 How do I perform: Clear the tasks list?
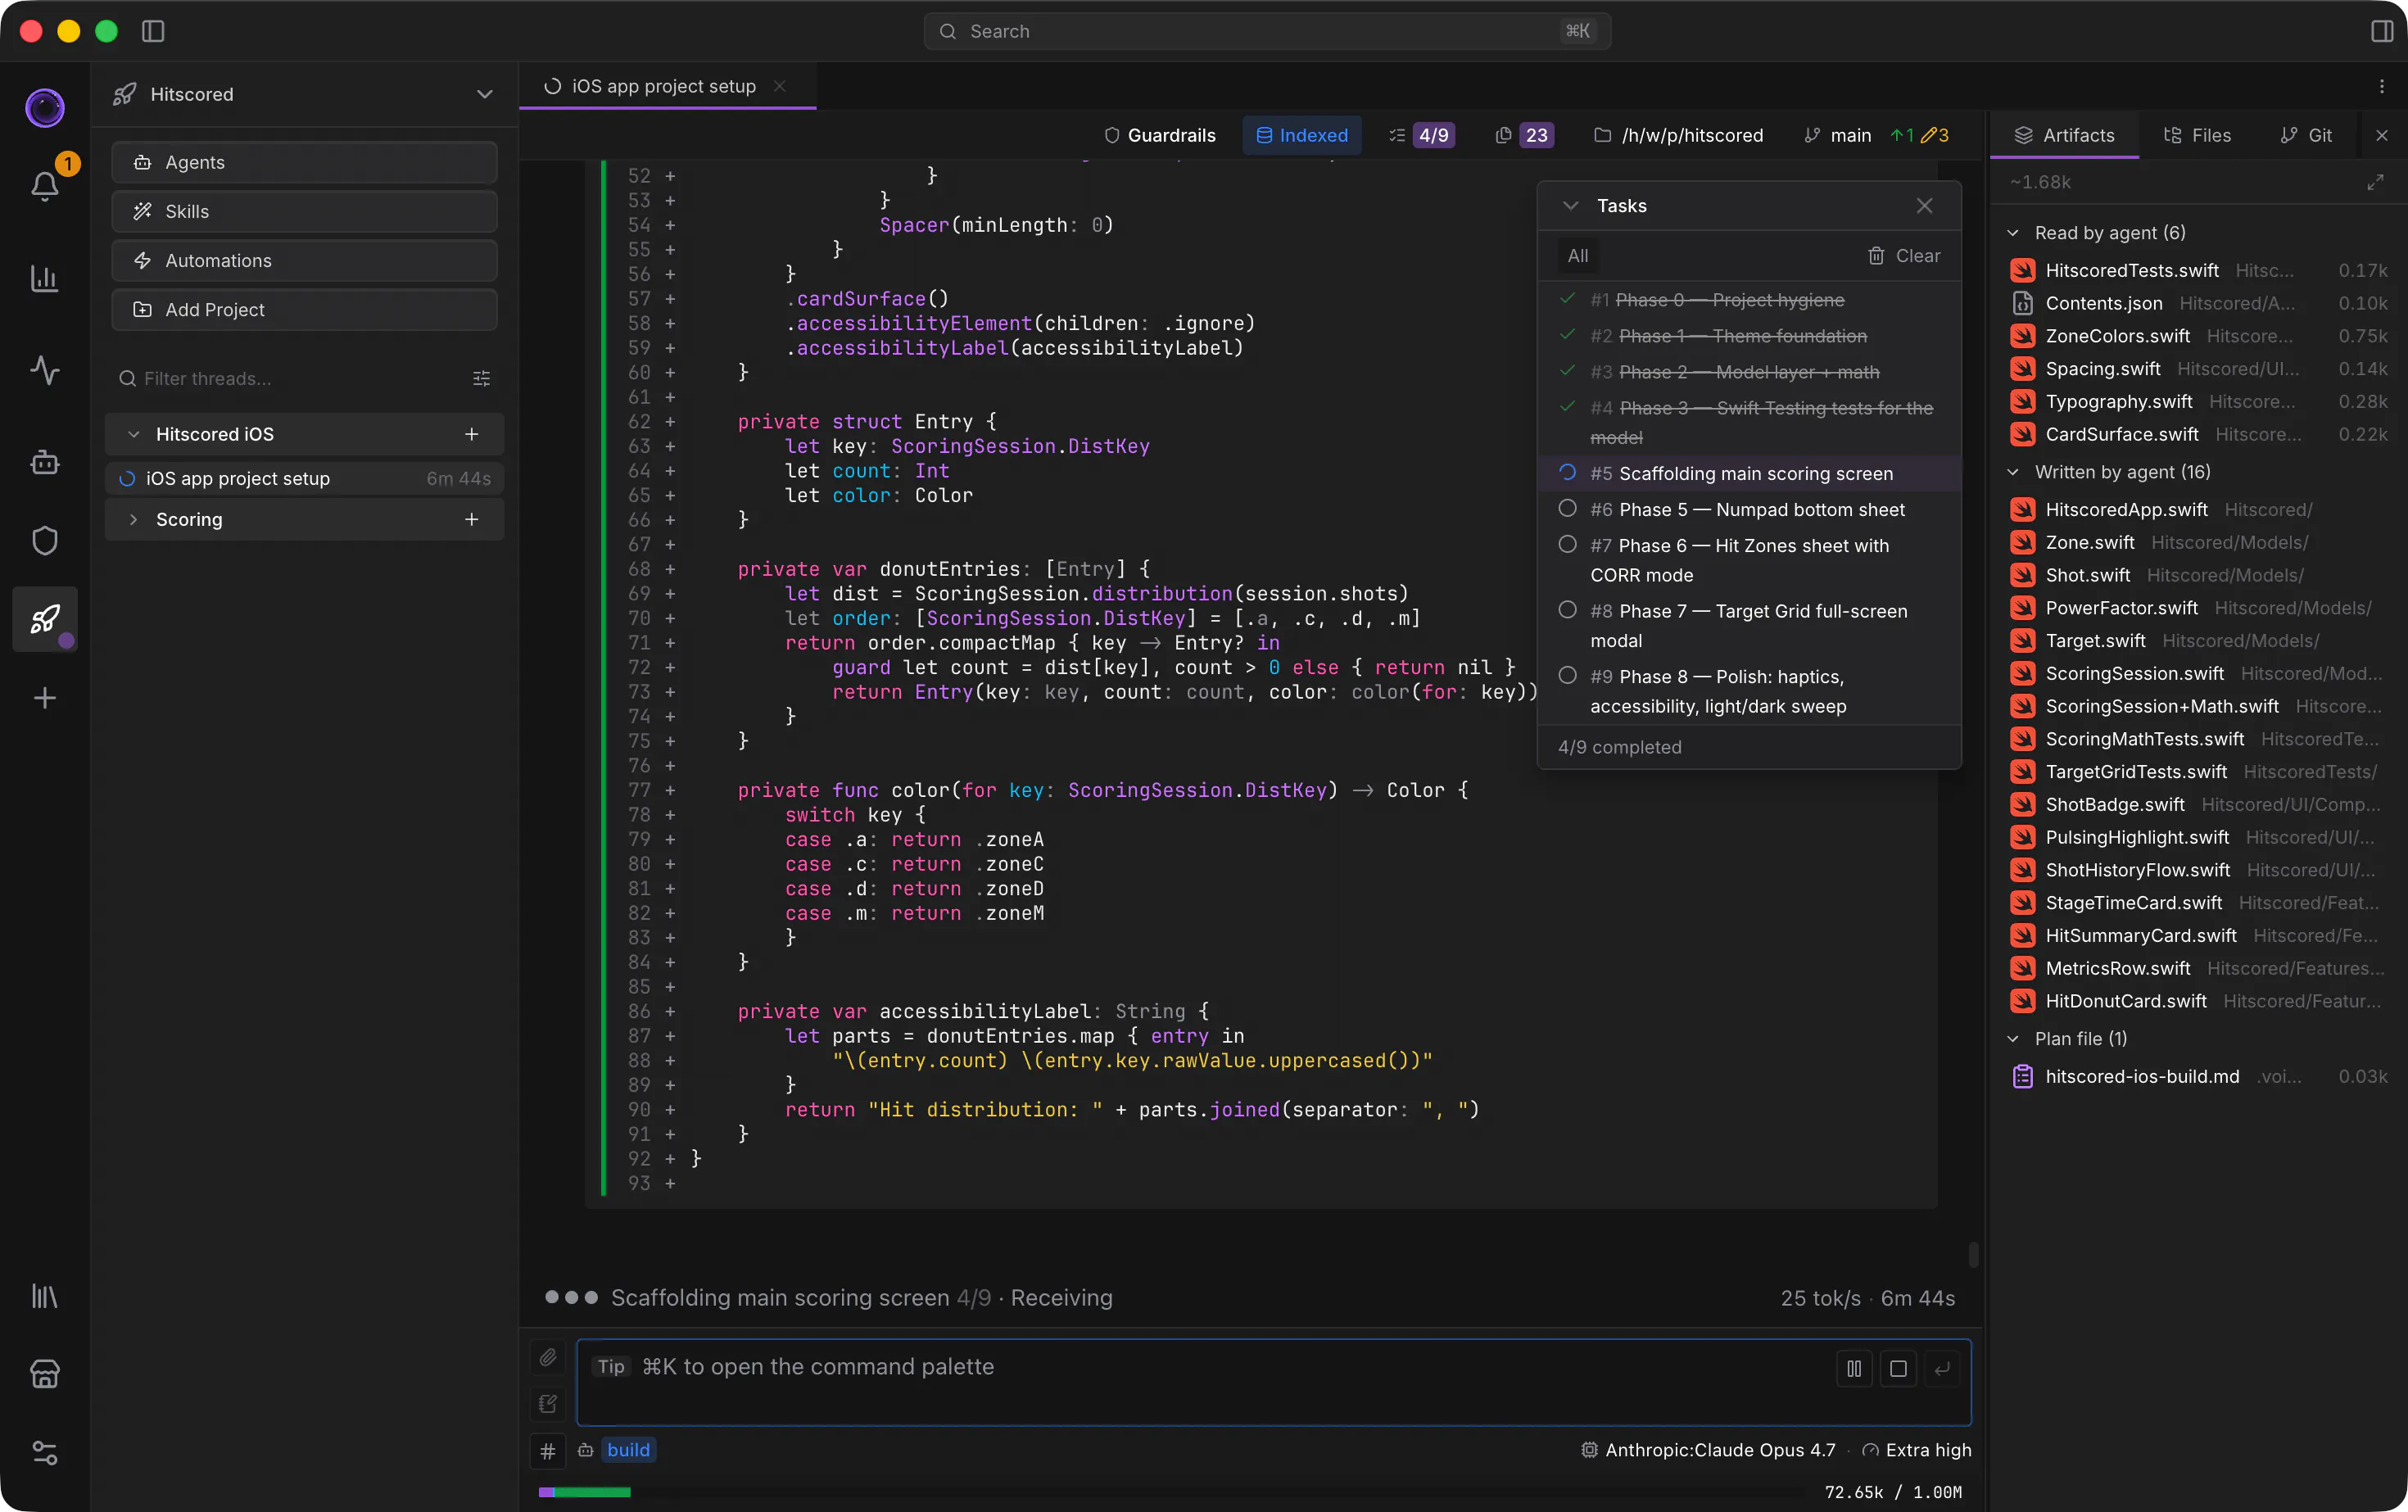click(1903, 256)
